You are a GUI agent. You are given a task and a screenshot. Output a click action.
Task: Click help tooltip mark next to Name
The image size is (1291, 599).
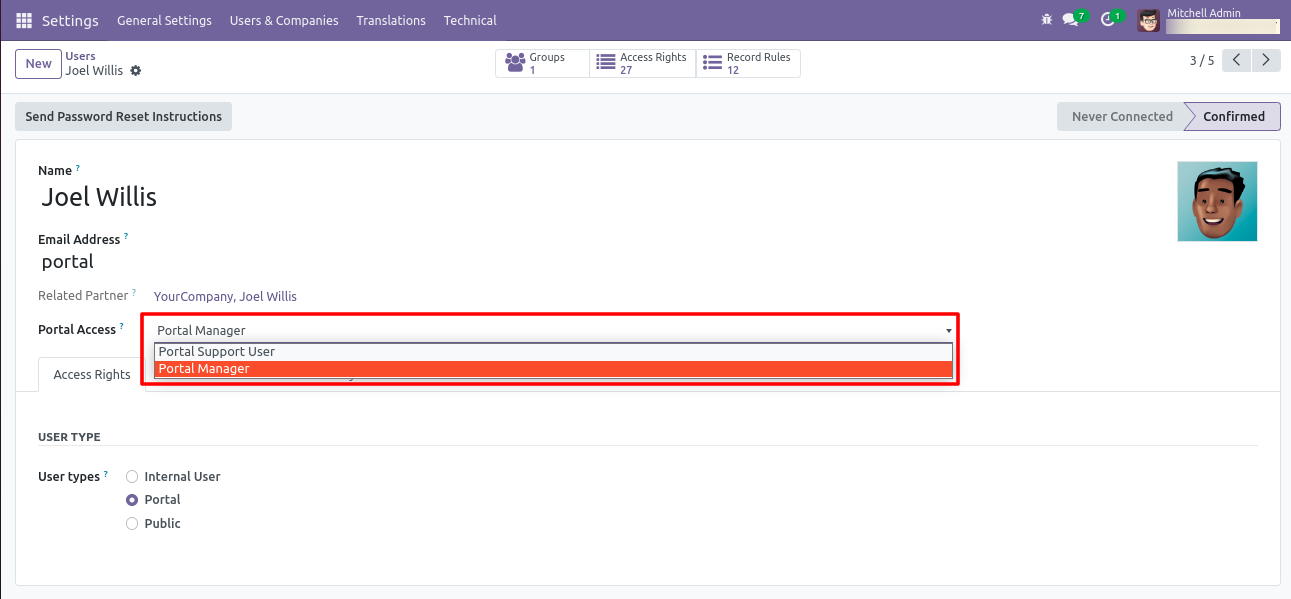[x=78, y=168]
